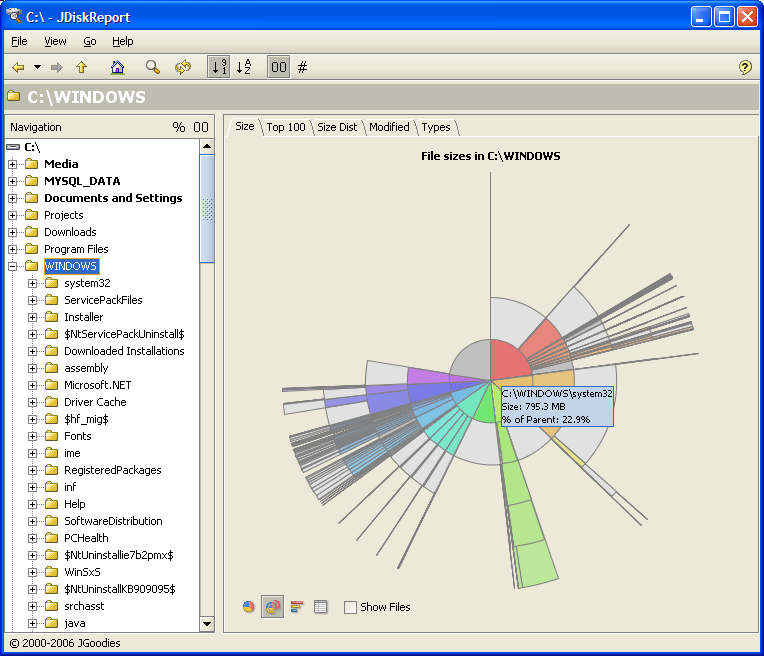
Task: Expand the Microsoft.NET folder node
Action: (33, 386)
